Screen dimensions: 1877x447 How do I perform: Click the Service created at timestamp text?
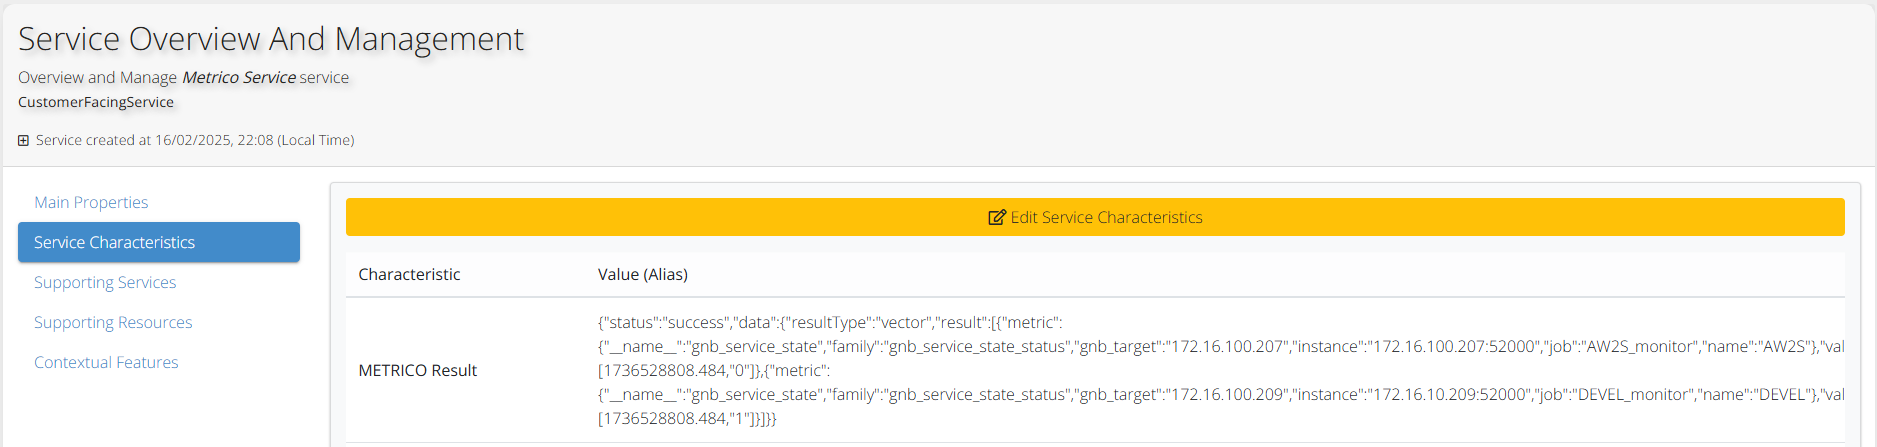coord(195,140)
